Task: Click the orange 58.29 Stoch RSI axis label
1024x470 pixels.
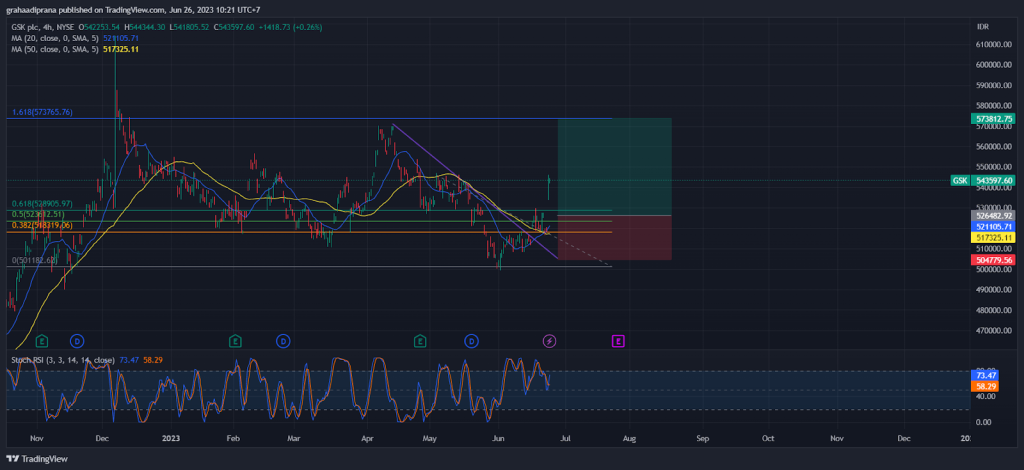Action: click(984, 386)
